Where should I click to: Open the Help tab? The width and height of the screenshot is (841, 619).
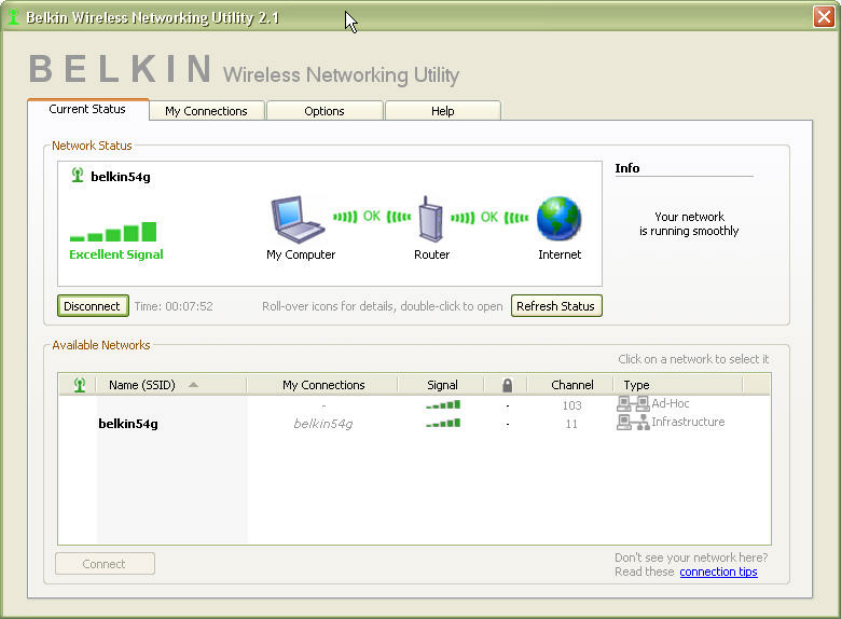tap(442, 111)
